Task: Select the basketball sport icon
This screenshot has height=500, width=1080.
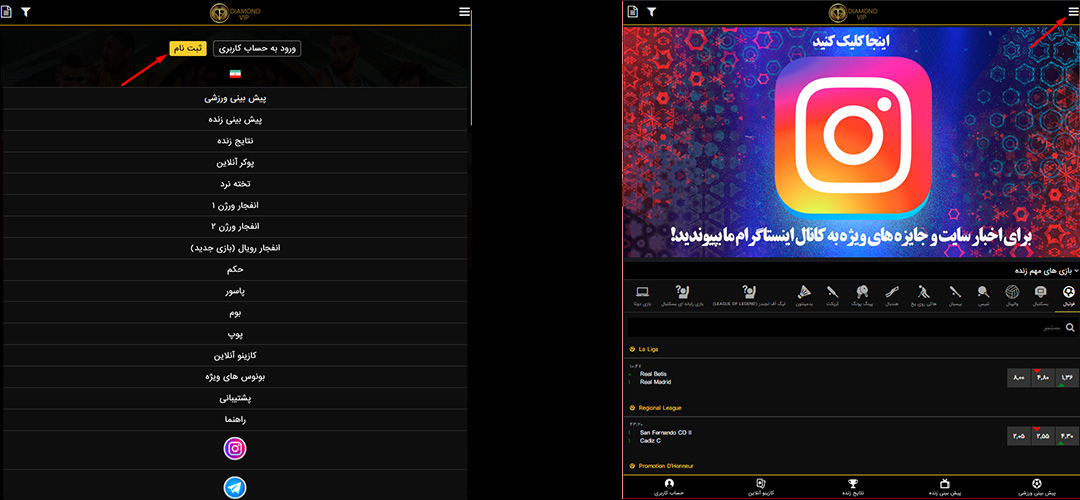Action: coord(1041,294)
